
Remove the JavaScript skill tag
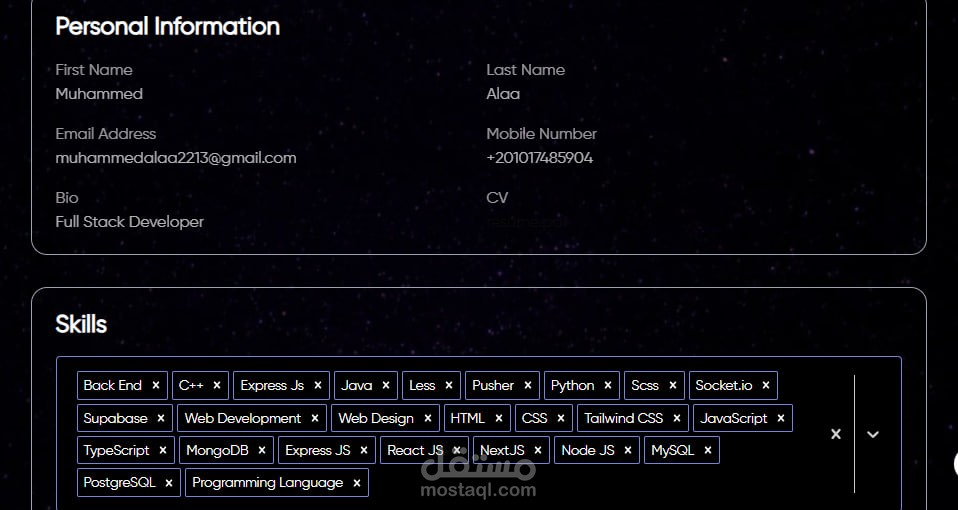[781, 418]
